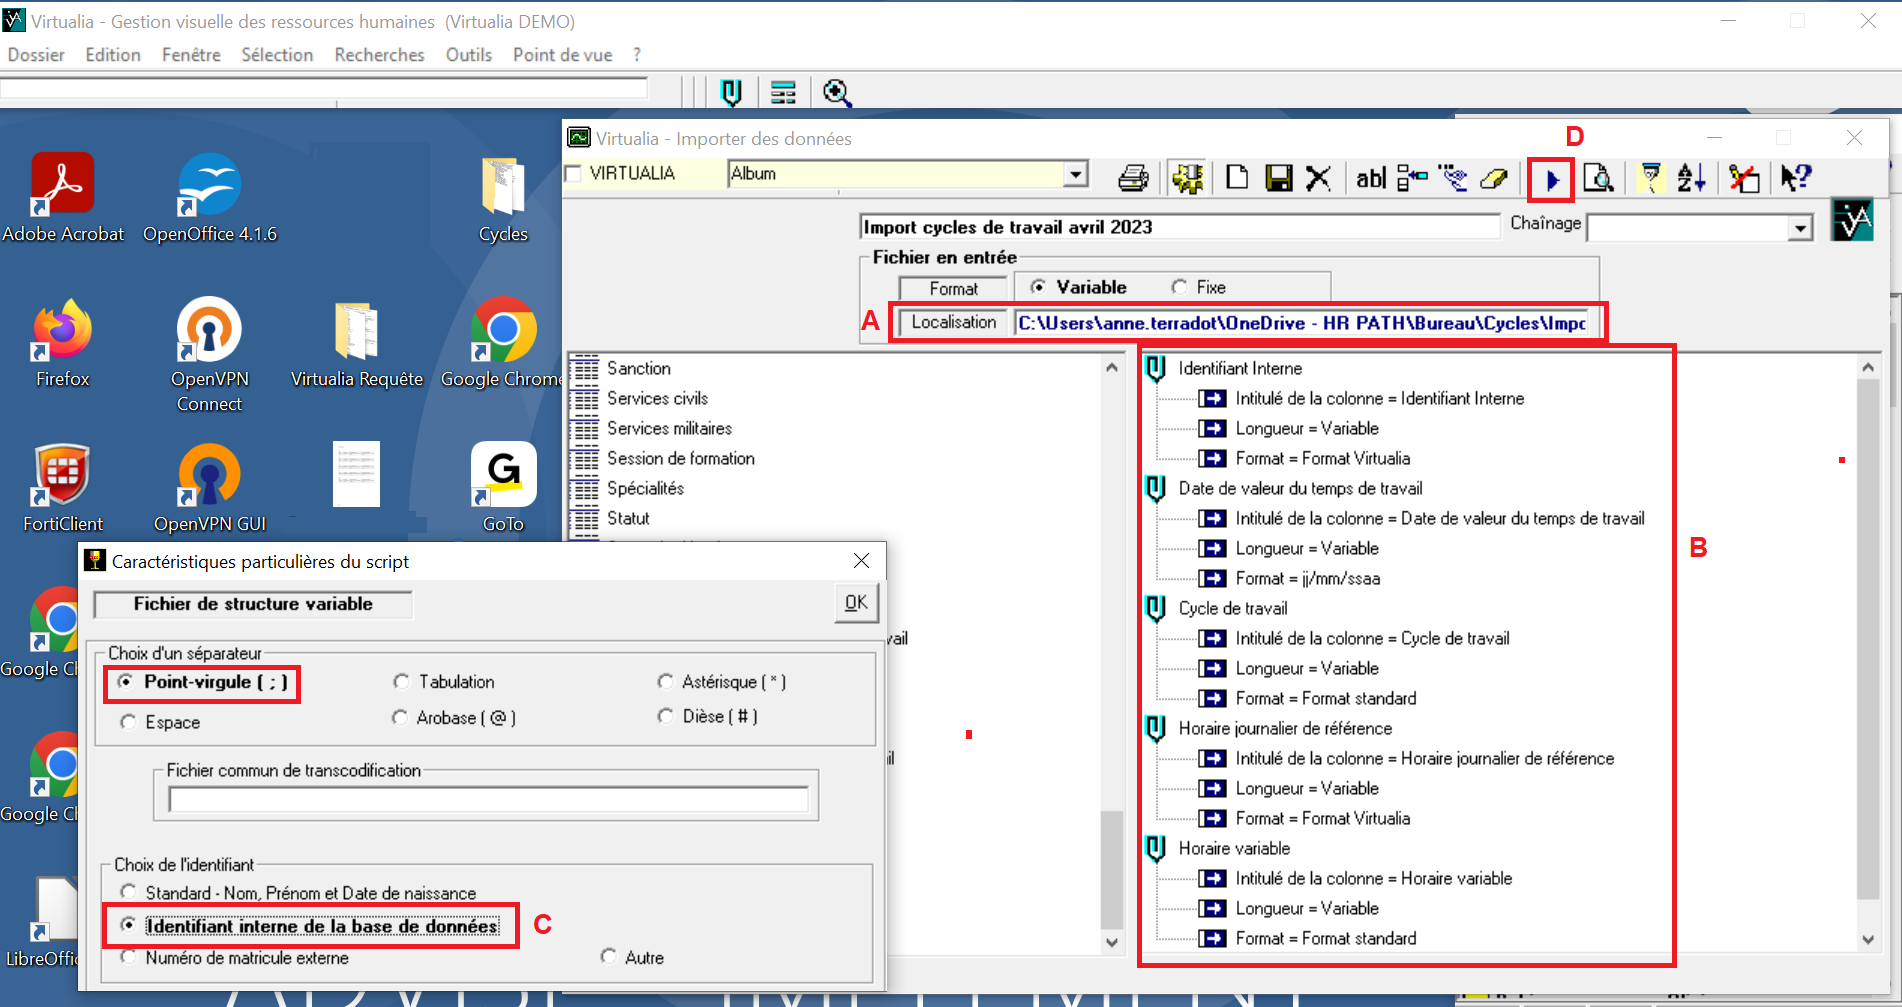Click the A-Z sort icon
Viewport: 1902px width, 1007px height.
[1691, 178]
